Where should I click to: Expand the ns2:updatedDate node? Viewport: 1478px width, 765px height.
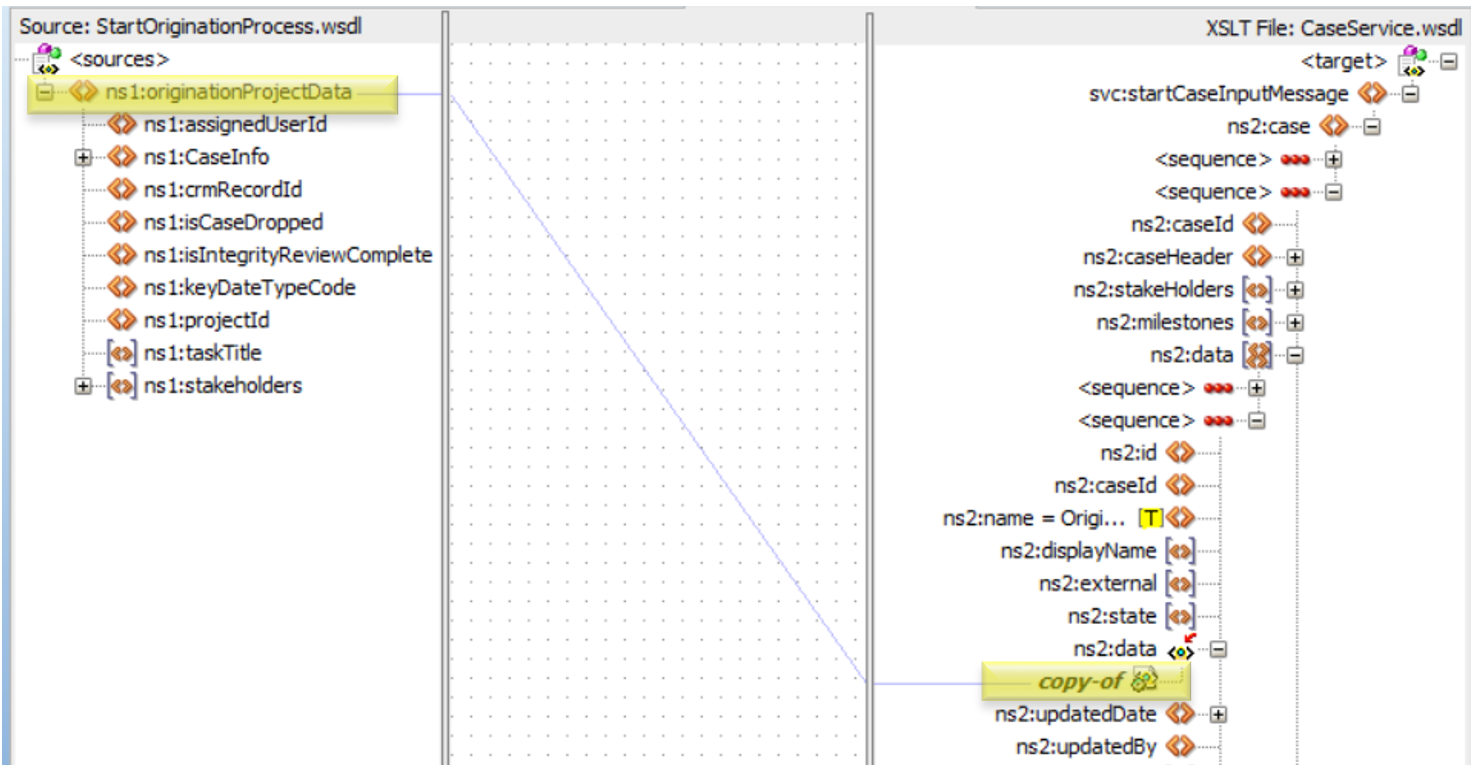[1219, 714]
